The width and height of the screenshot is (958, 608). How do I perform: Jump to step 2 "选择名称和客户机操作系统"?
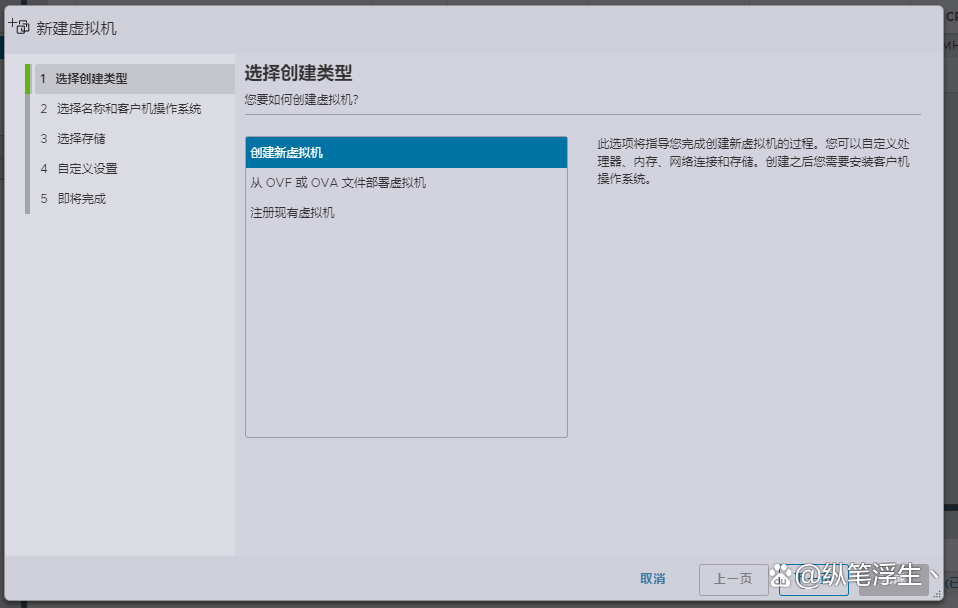[x=130, y=107]
